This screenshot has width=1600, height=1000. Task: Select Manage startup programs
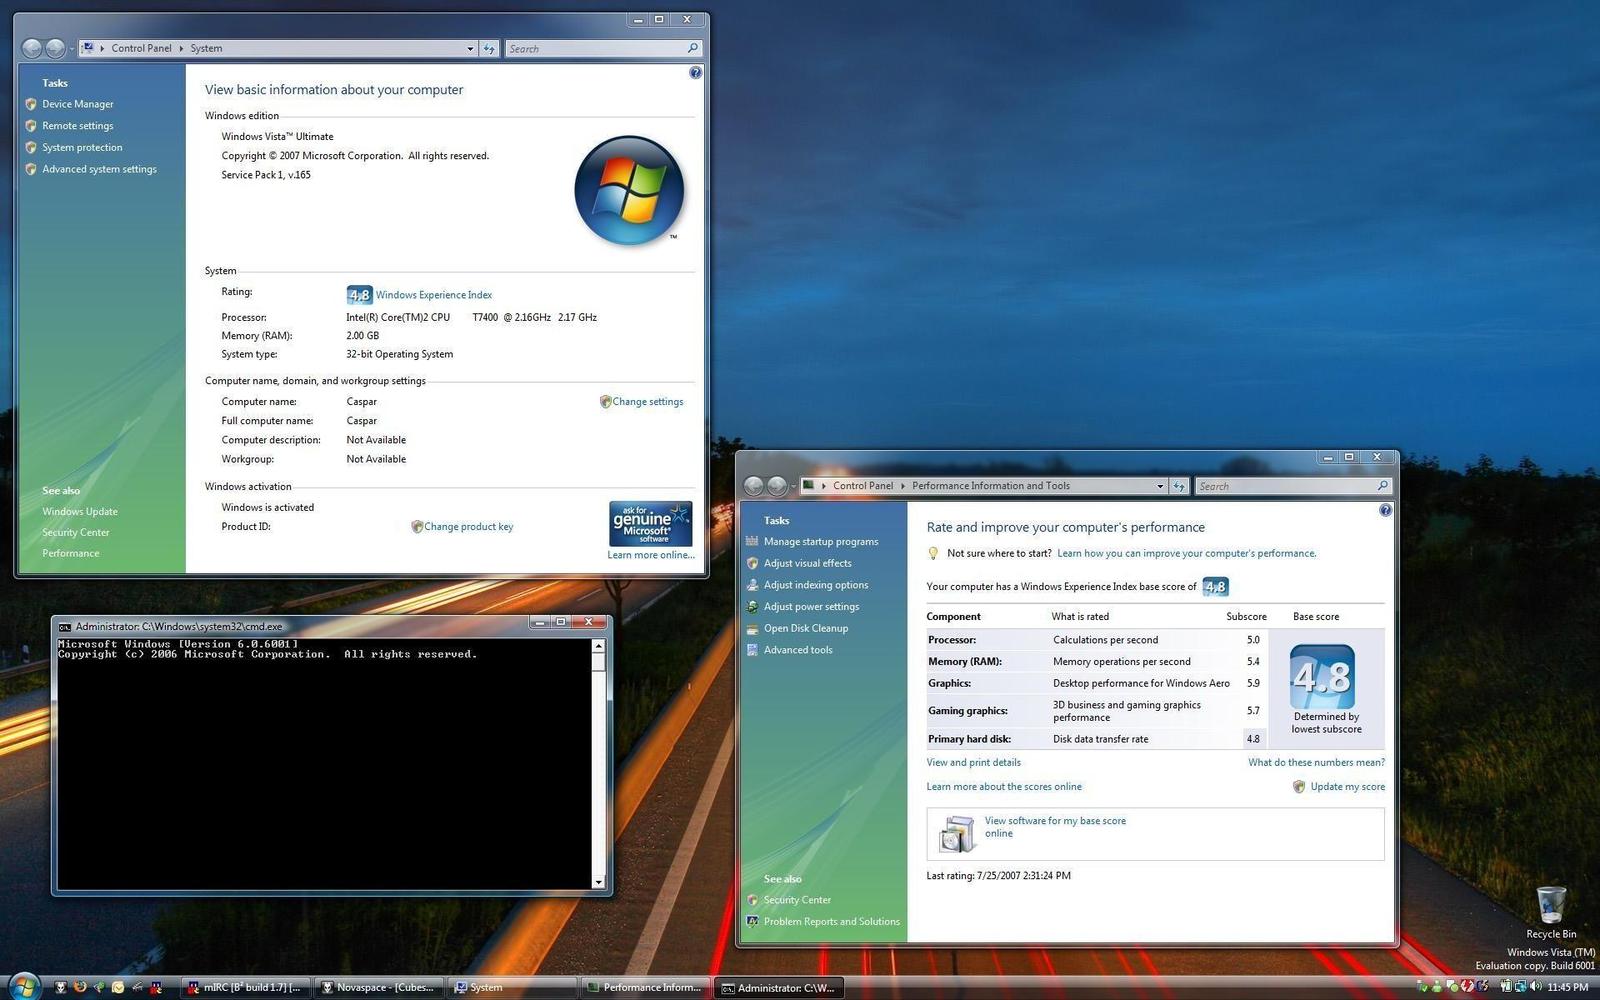pyautogui.click(x=820, y=541)
